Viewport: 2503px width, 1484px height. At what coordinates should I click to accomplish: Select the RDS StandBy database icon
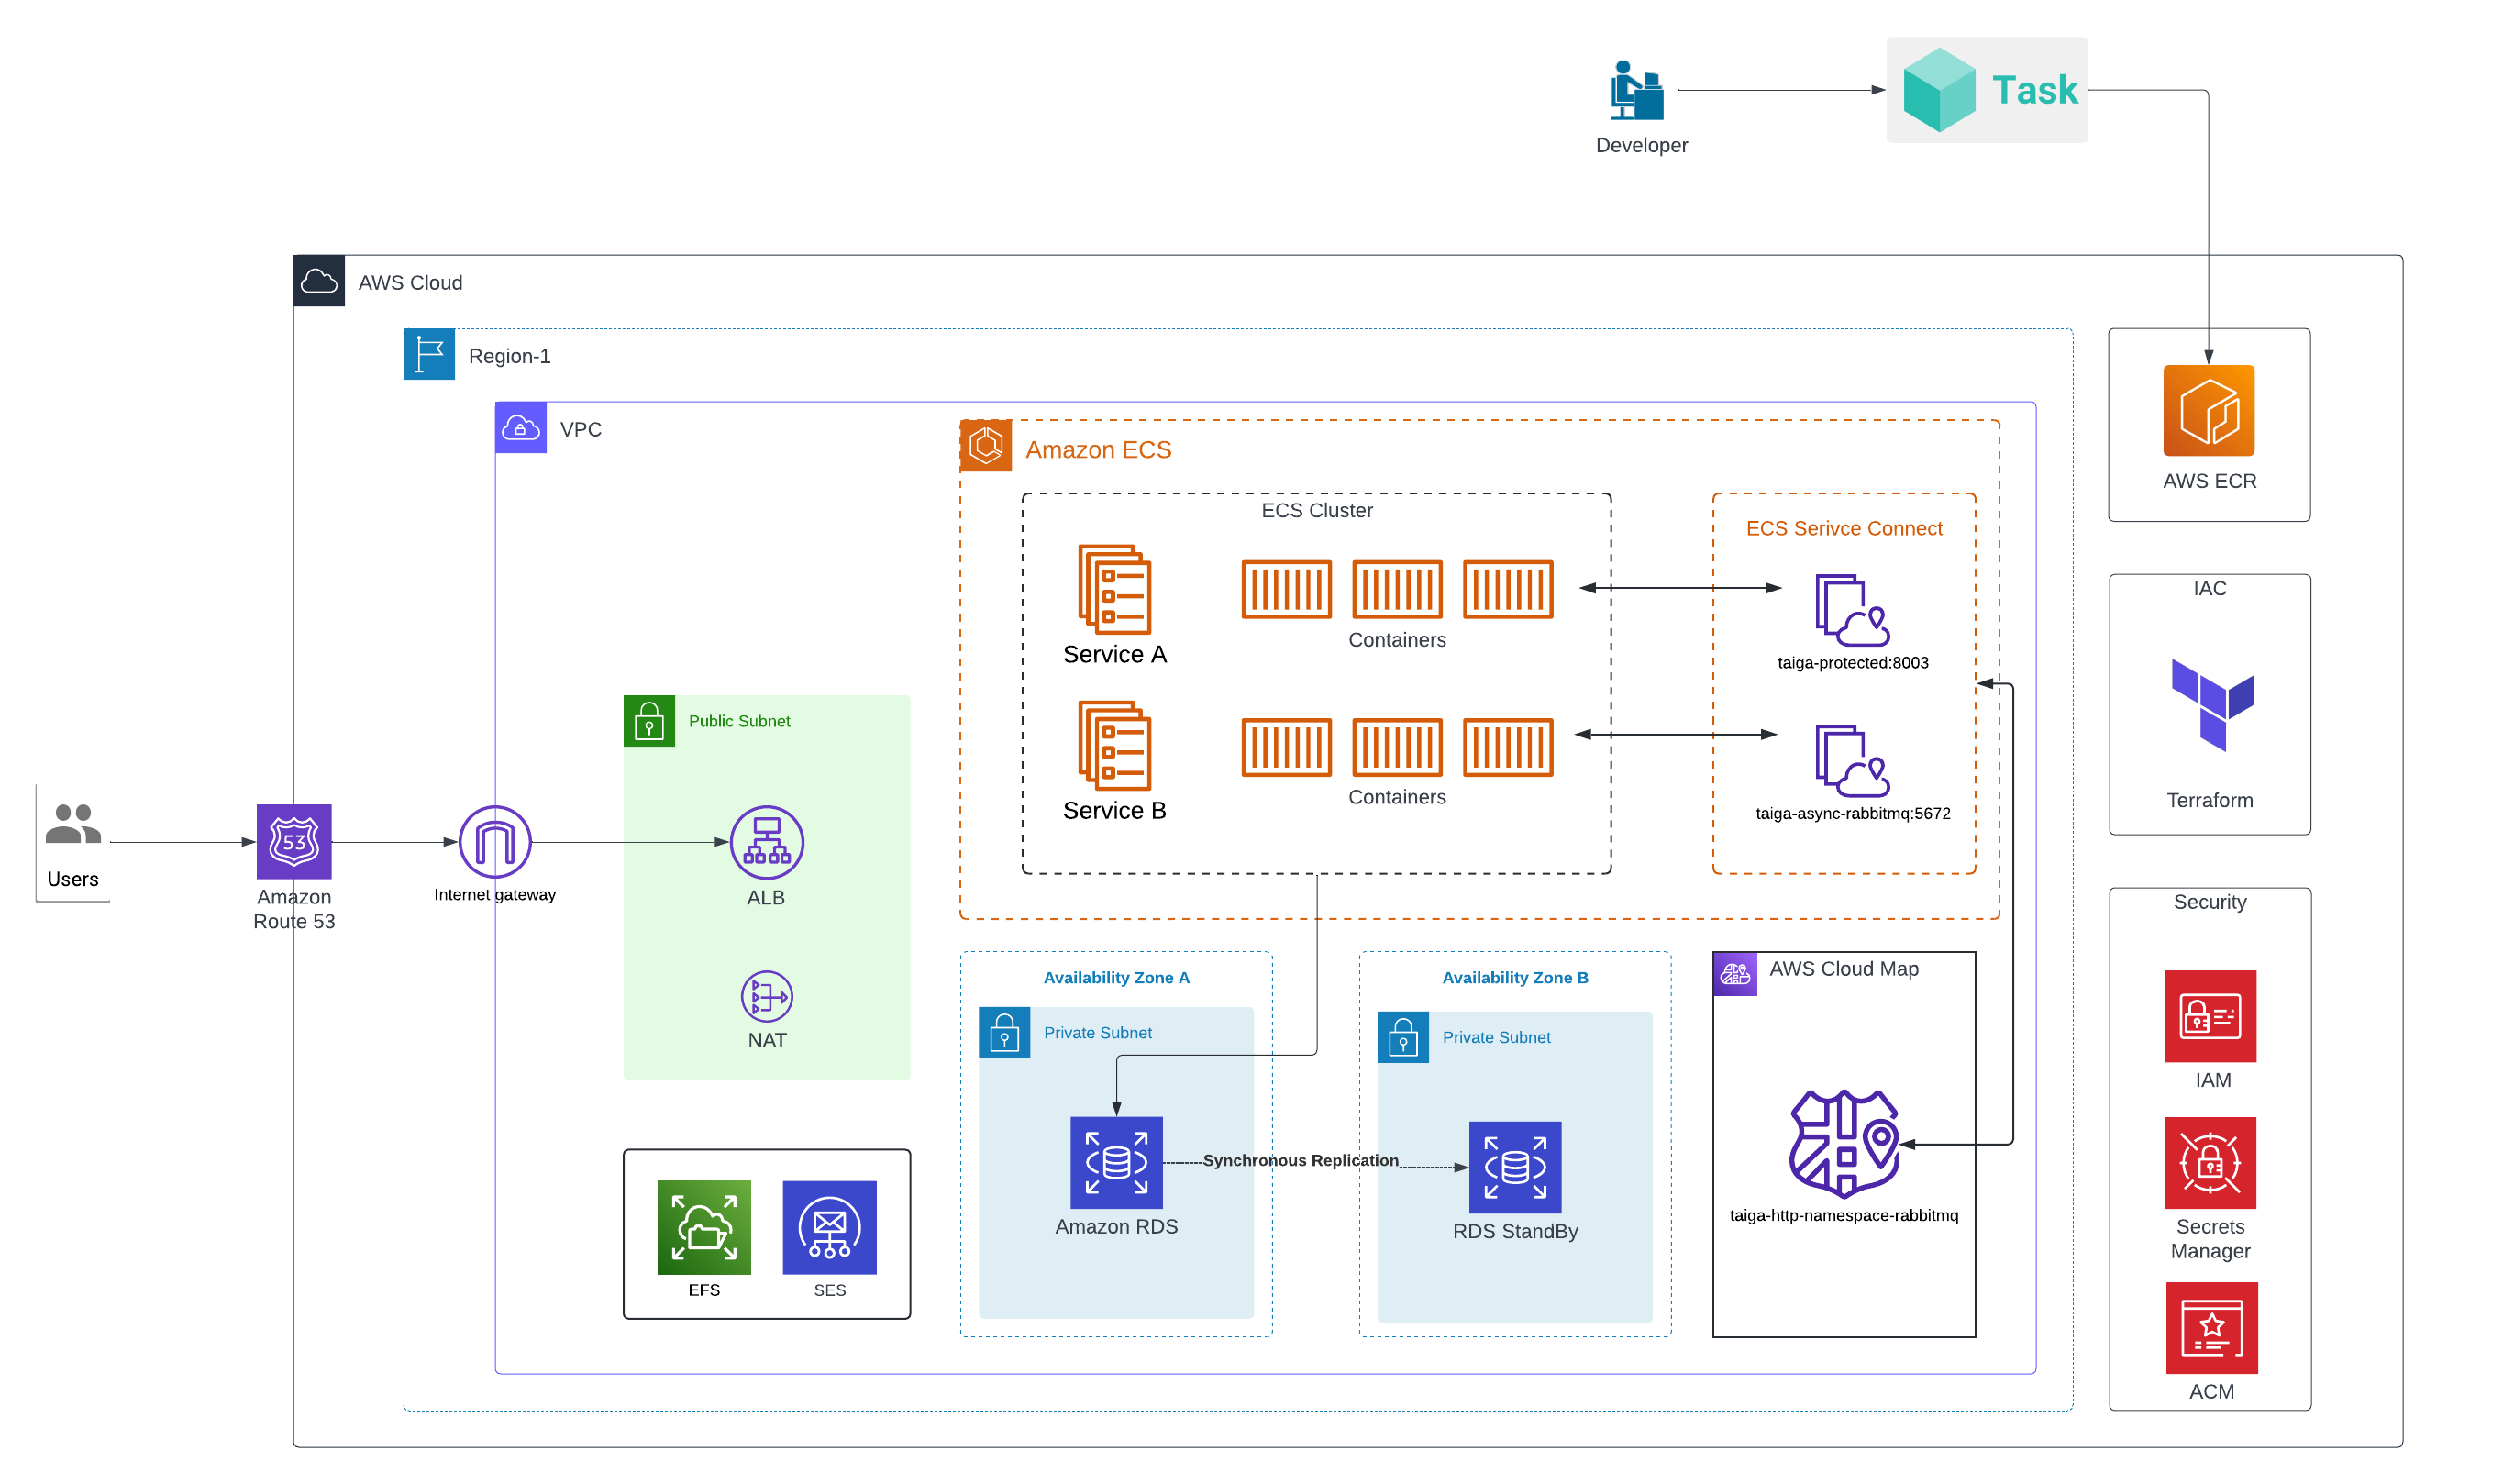coord(1514,1167)
